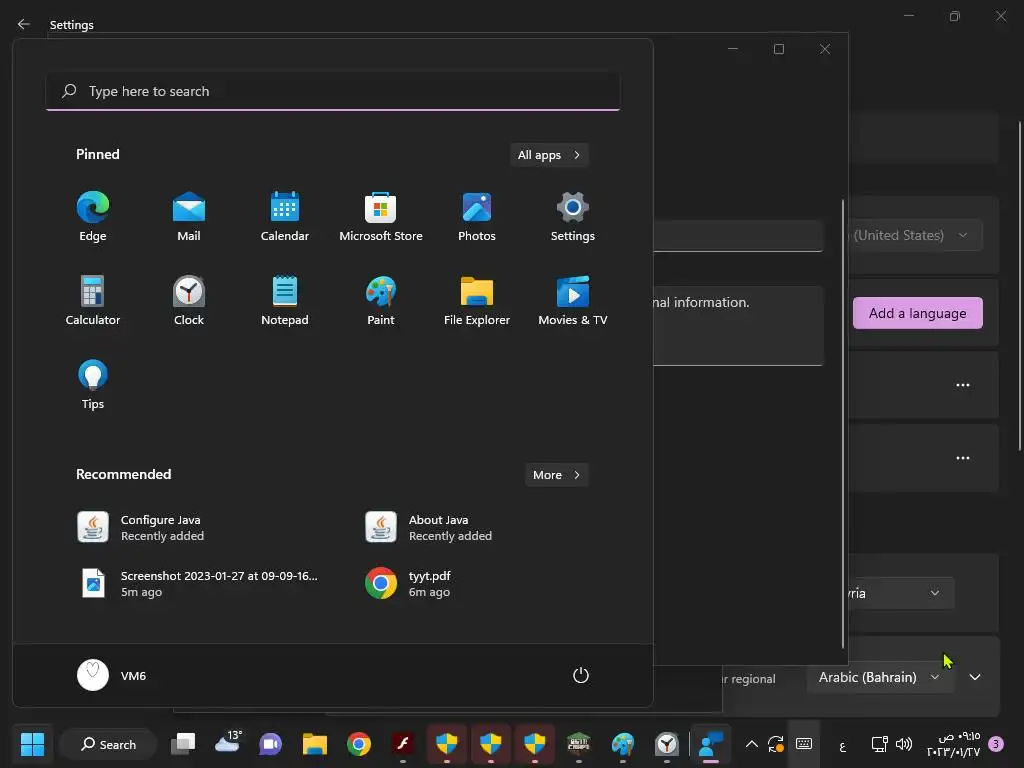
Task: Launch the Photos app
Action: (x=477, y=217)
